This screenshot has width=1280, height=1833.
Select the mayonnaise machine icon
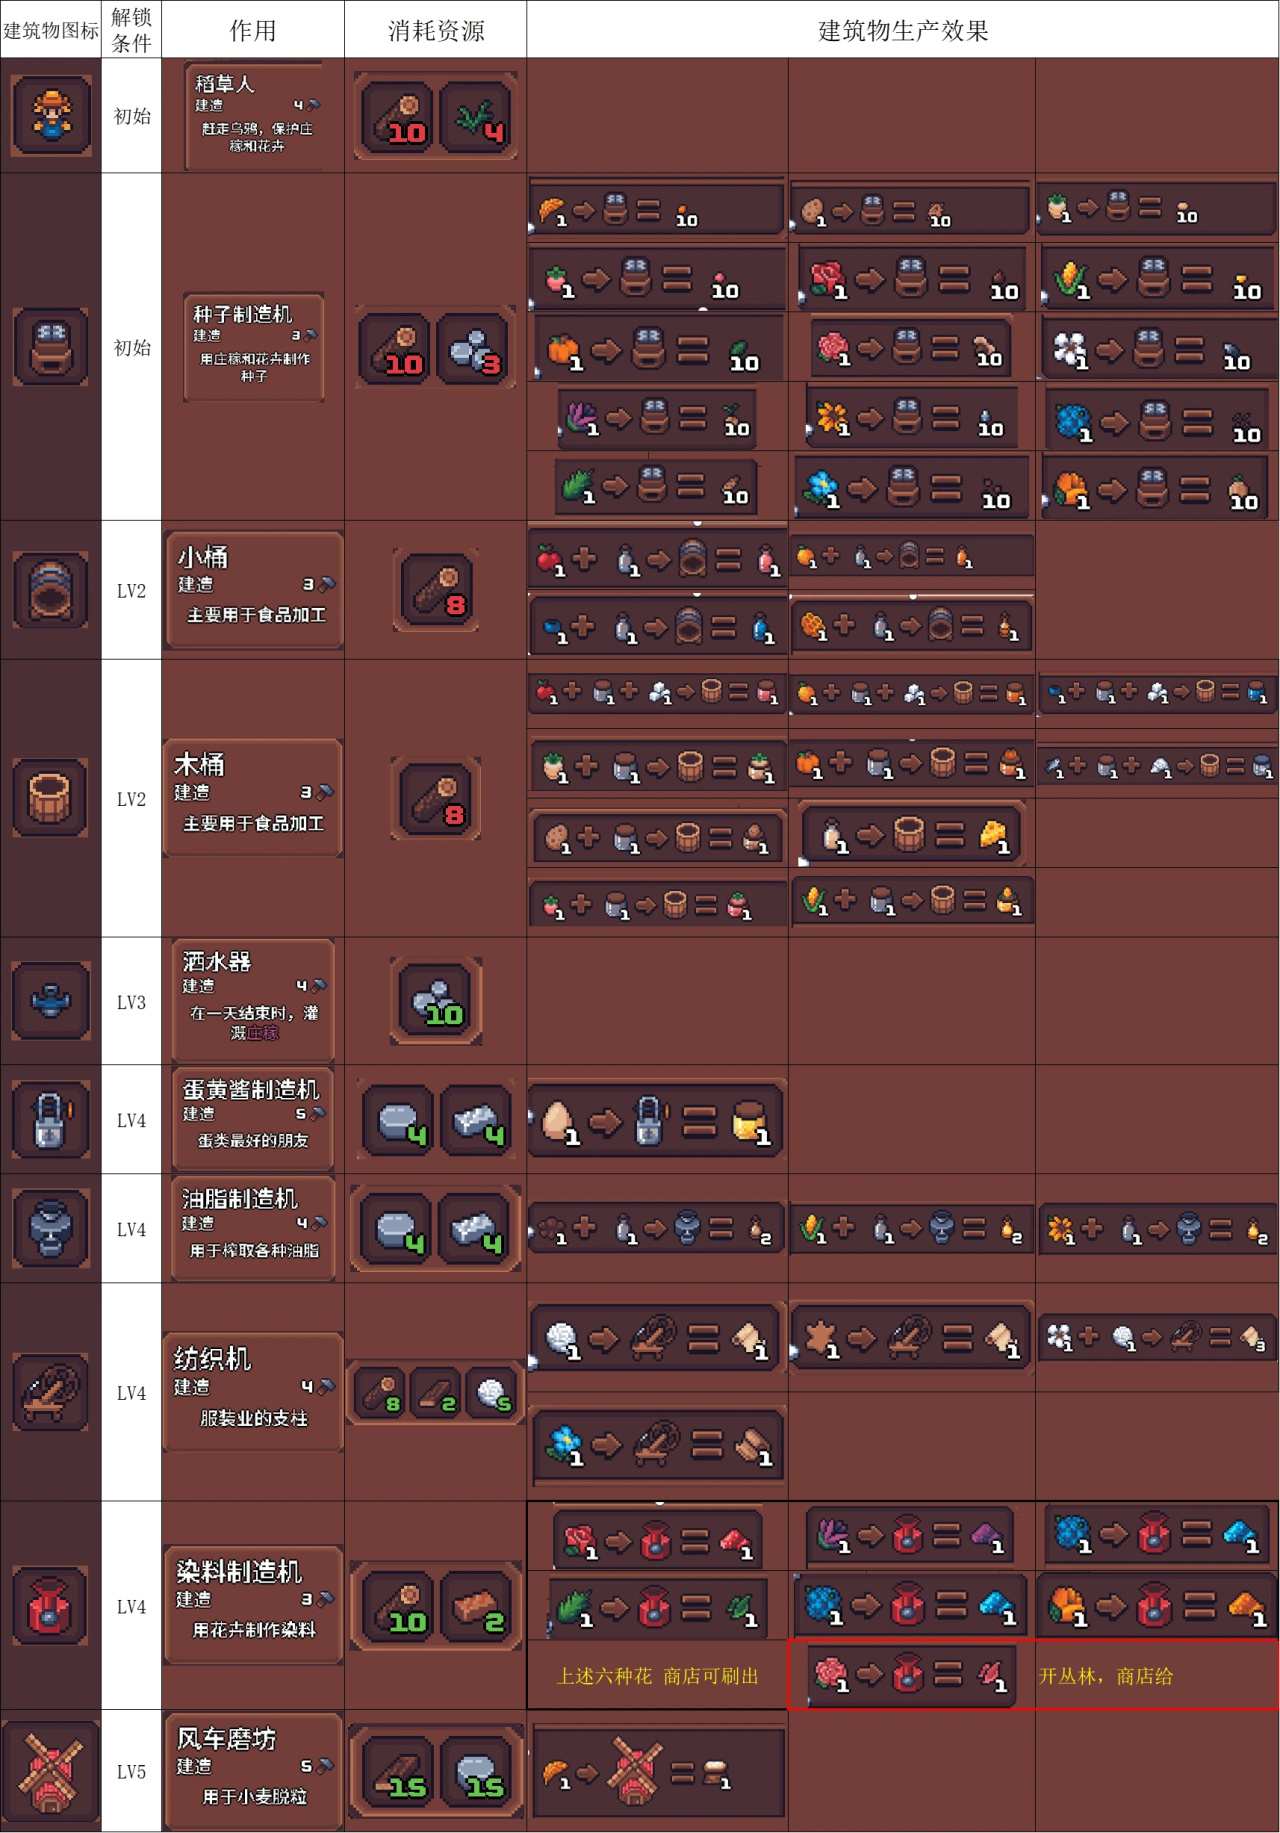click(x=51, y=1119)
